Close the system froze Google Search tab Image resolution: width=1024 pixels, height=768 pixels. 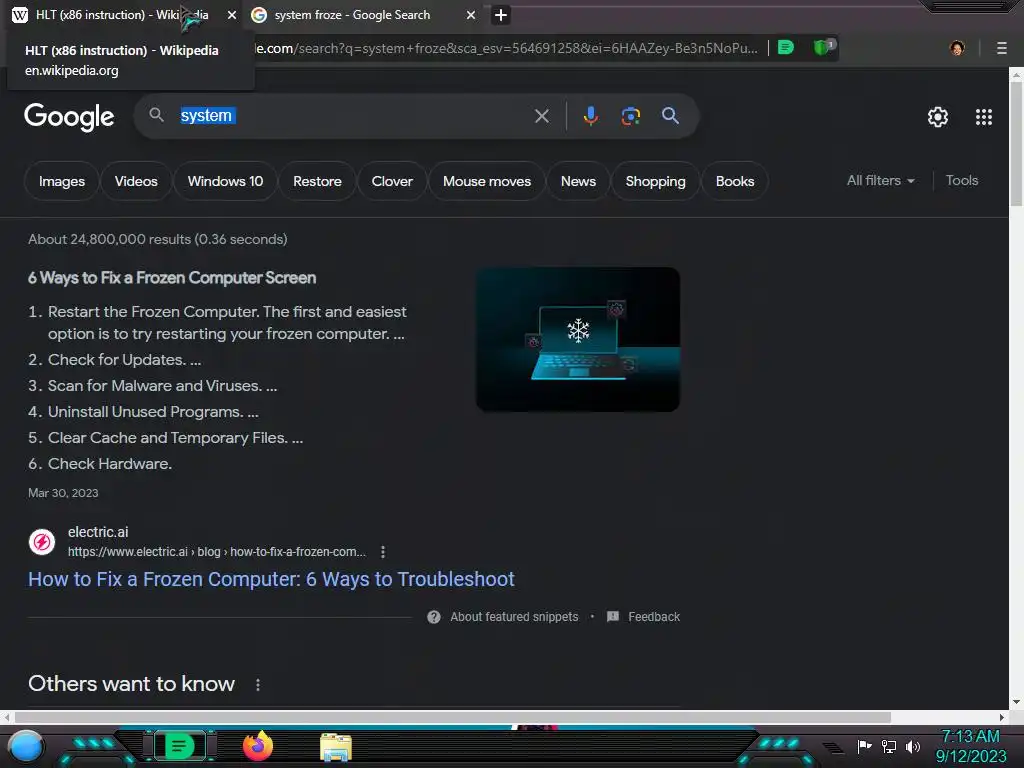click(x=471, y=15)
